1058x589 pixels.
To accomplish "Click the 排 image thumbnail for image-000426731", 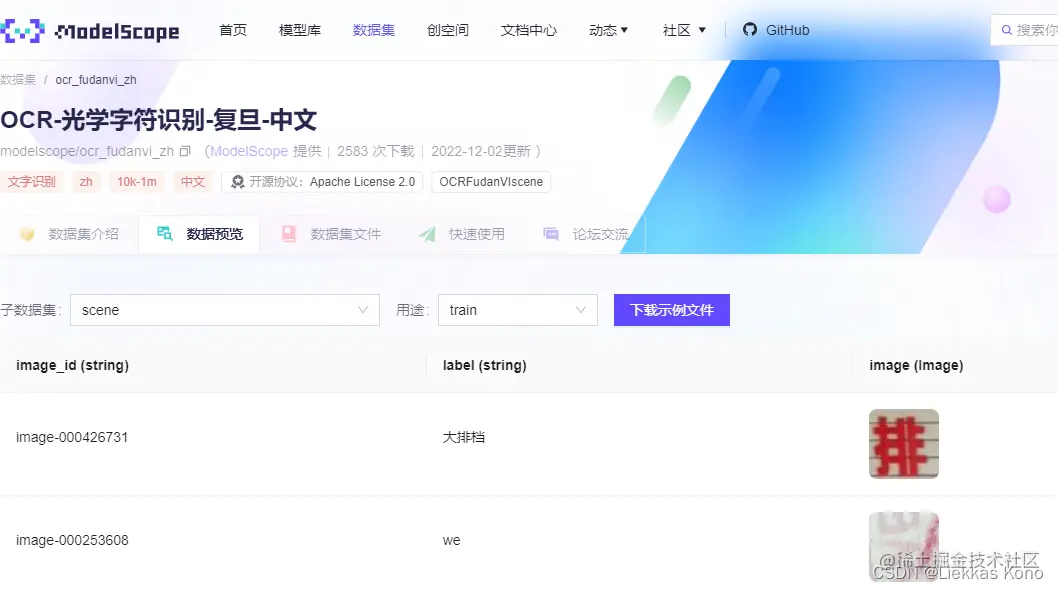I will (903, 443).
